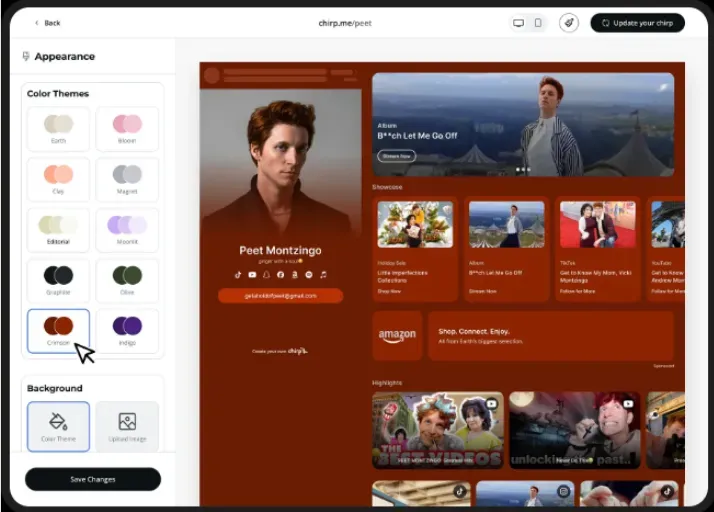The image size is (714, 512).
Task: Select the Graphite color theme
Action: tap(58, 280)
